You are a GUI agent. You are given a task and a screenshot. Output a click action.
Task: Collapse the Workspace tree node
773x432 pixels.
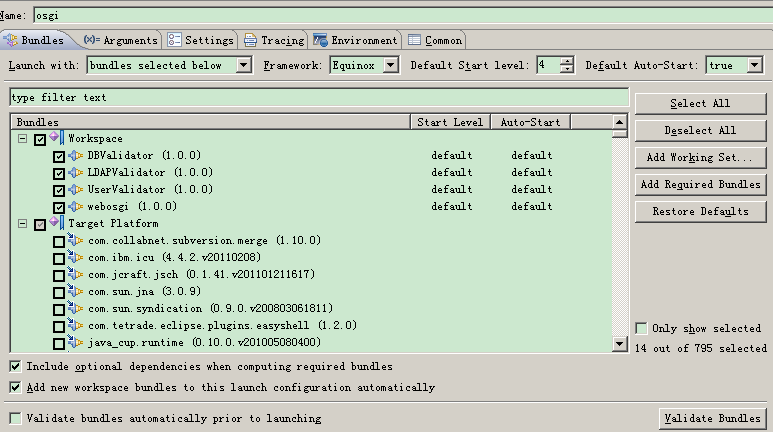(x=22, y=139)
